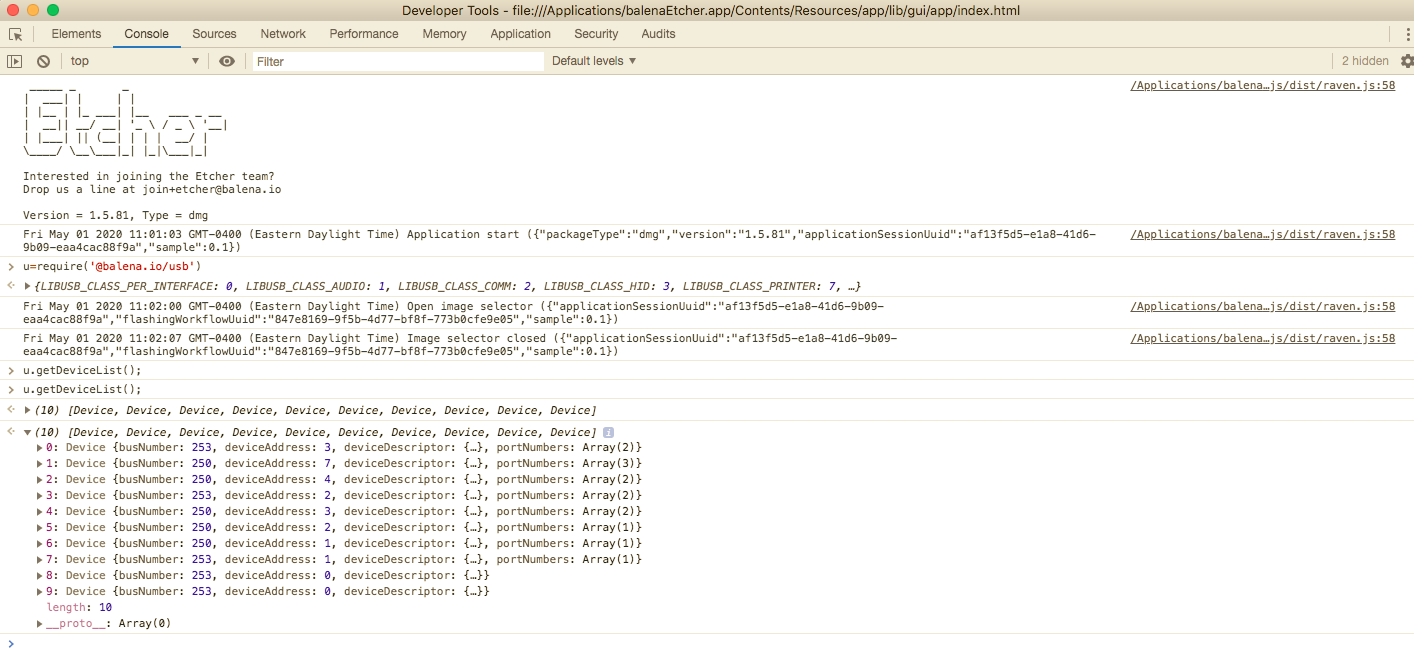Switch to the Application tab

pos(520,34)
